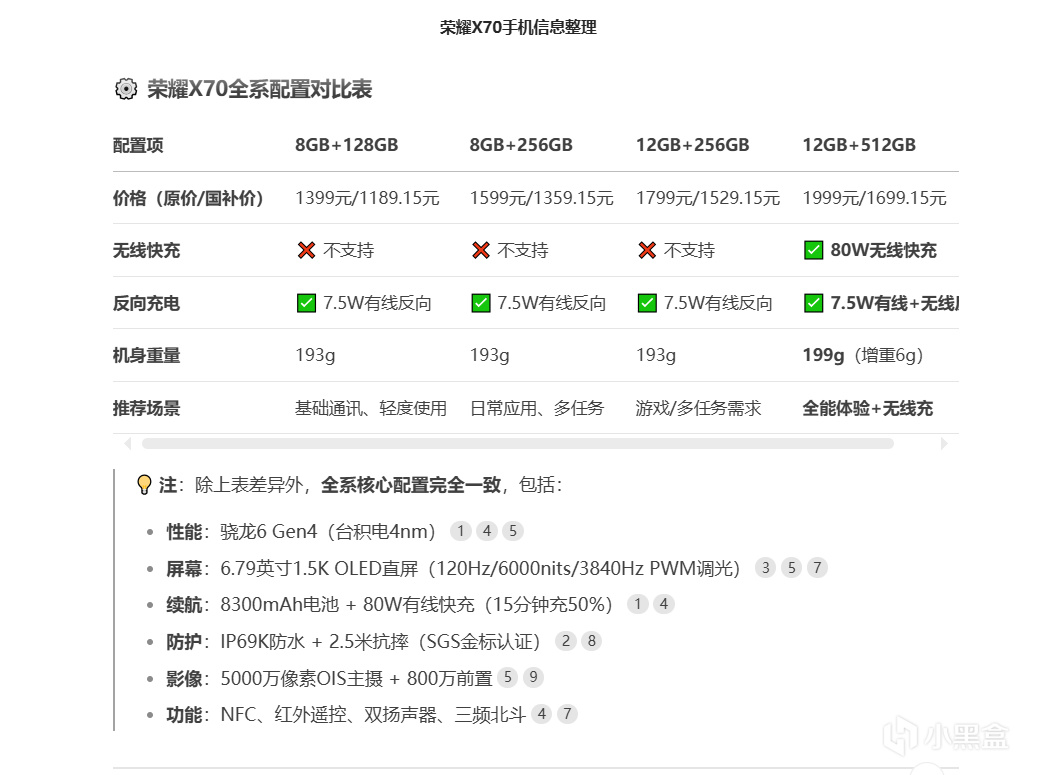
Task: Click 193g under the 8GB+256GB column
Action: (490, 356)
